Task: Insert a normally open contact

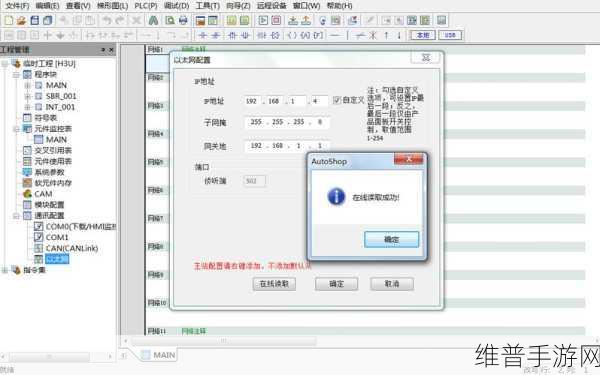Action: click(203, 35)
